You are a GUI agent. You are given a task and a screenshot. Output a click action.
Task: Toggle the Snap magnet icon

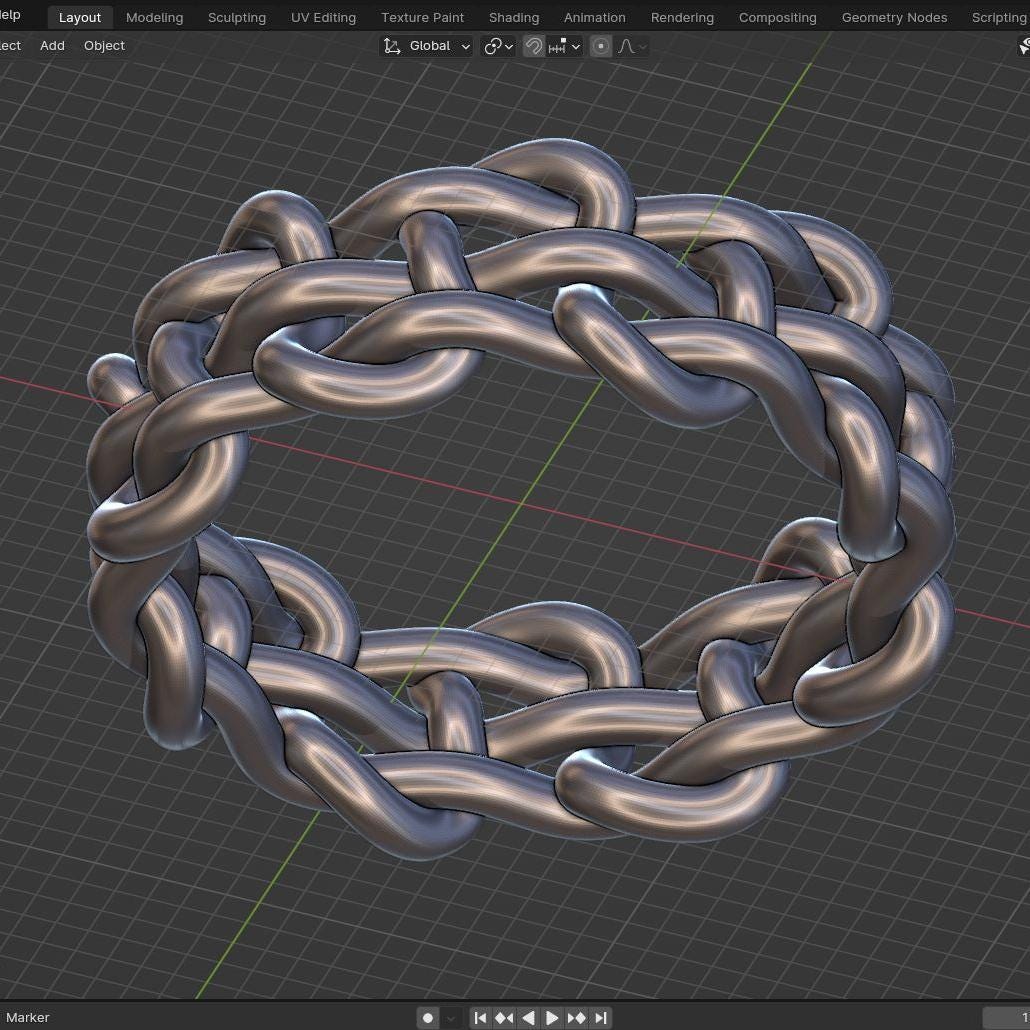[x=533, y=46]
